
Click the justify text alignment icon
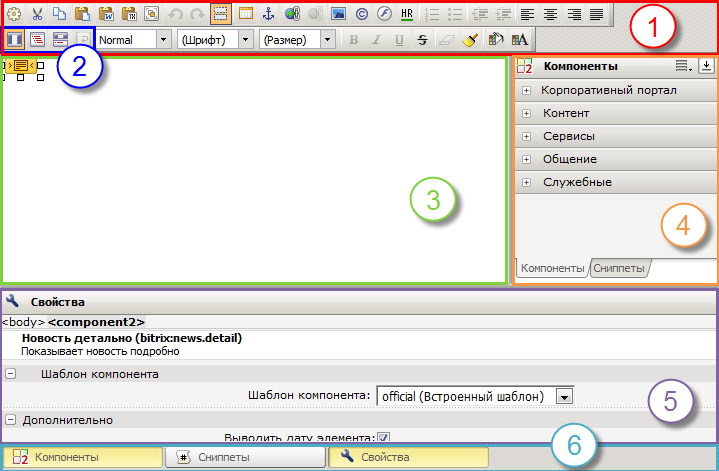pos(597,14)
